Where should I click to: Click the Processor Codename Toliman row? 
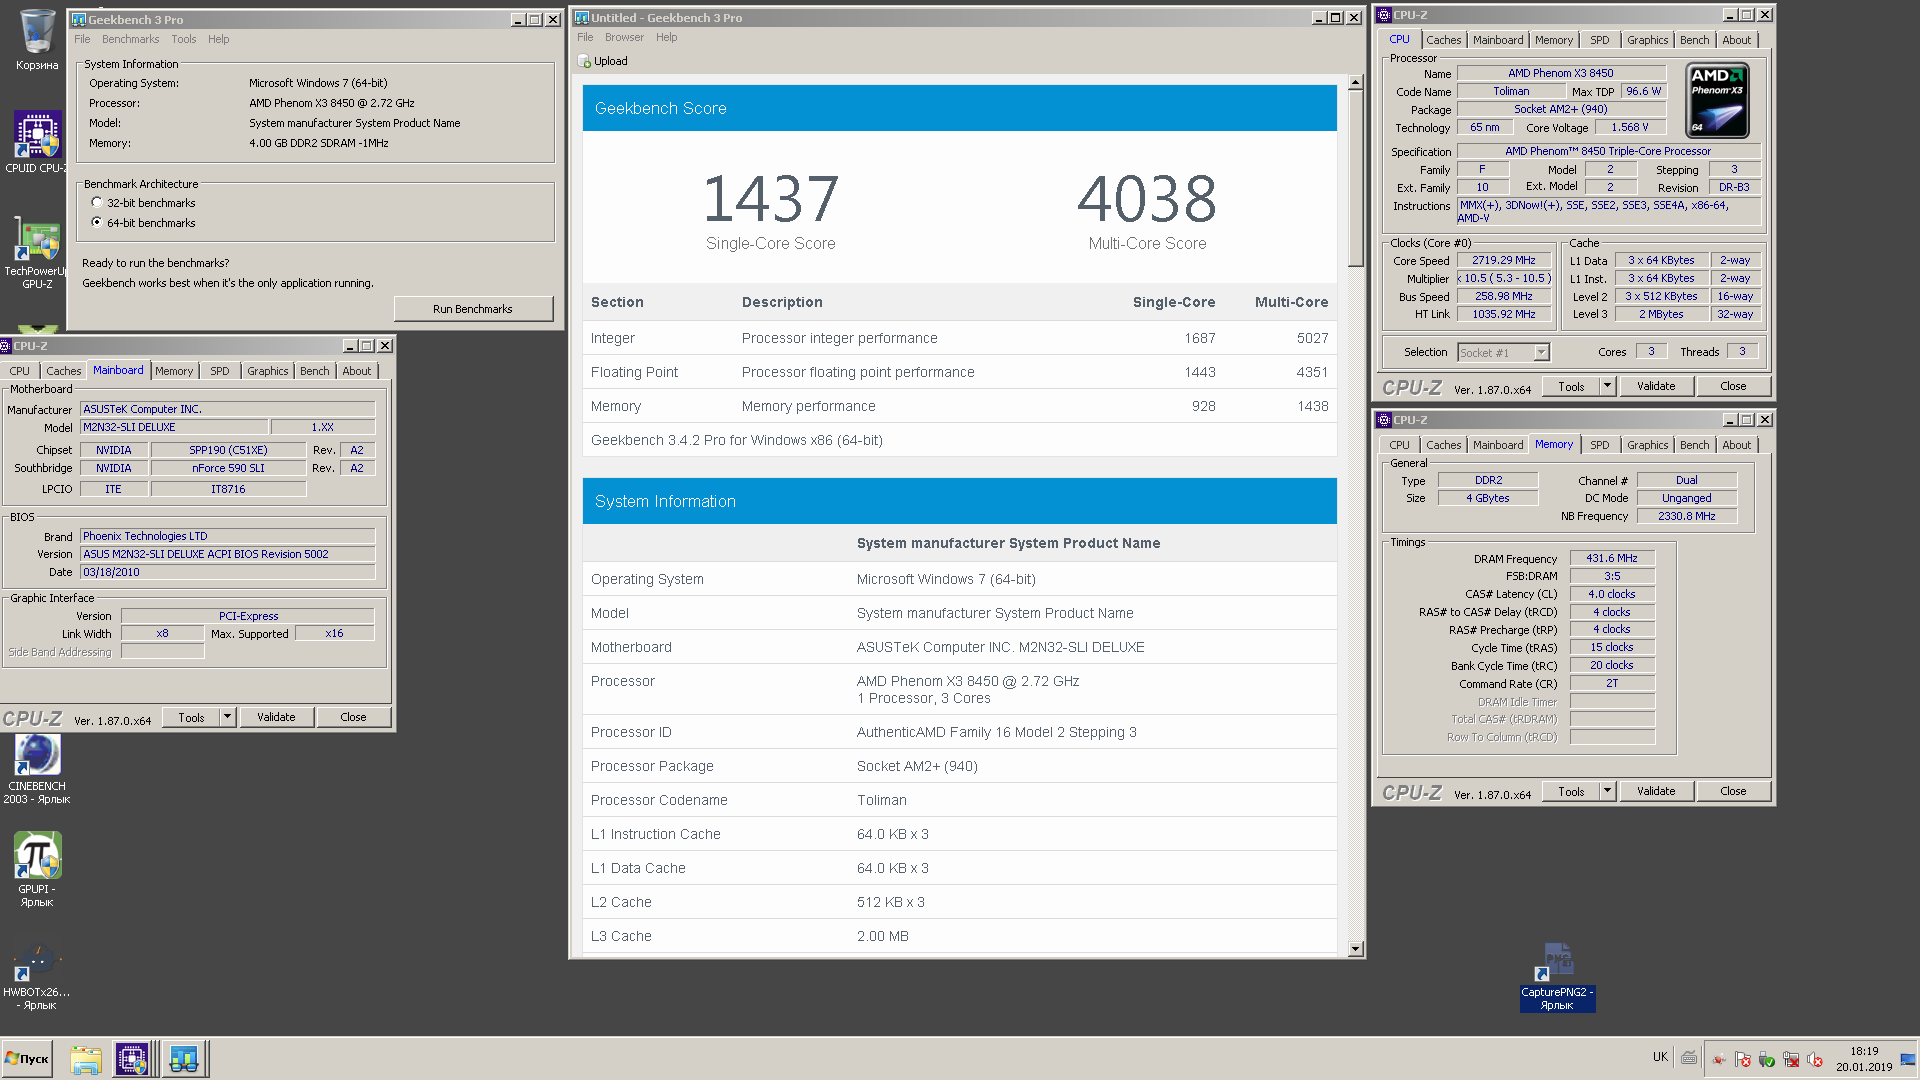pyautogui.click(x=959, y=800)
